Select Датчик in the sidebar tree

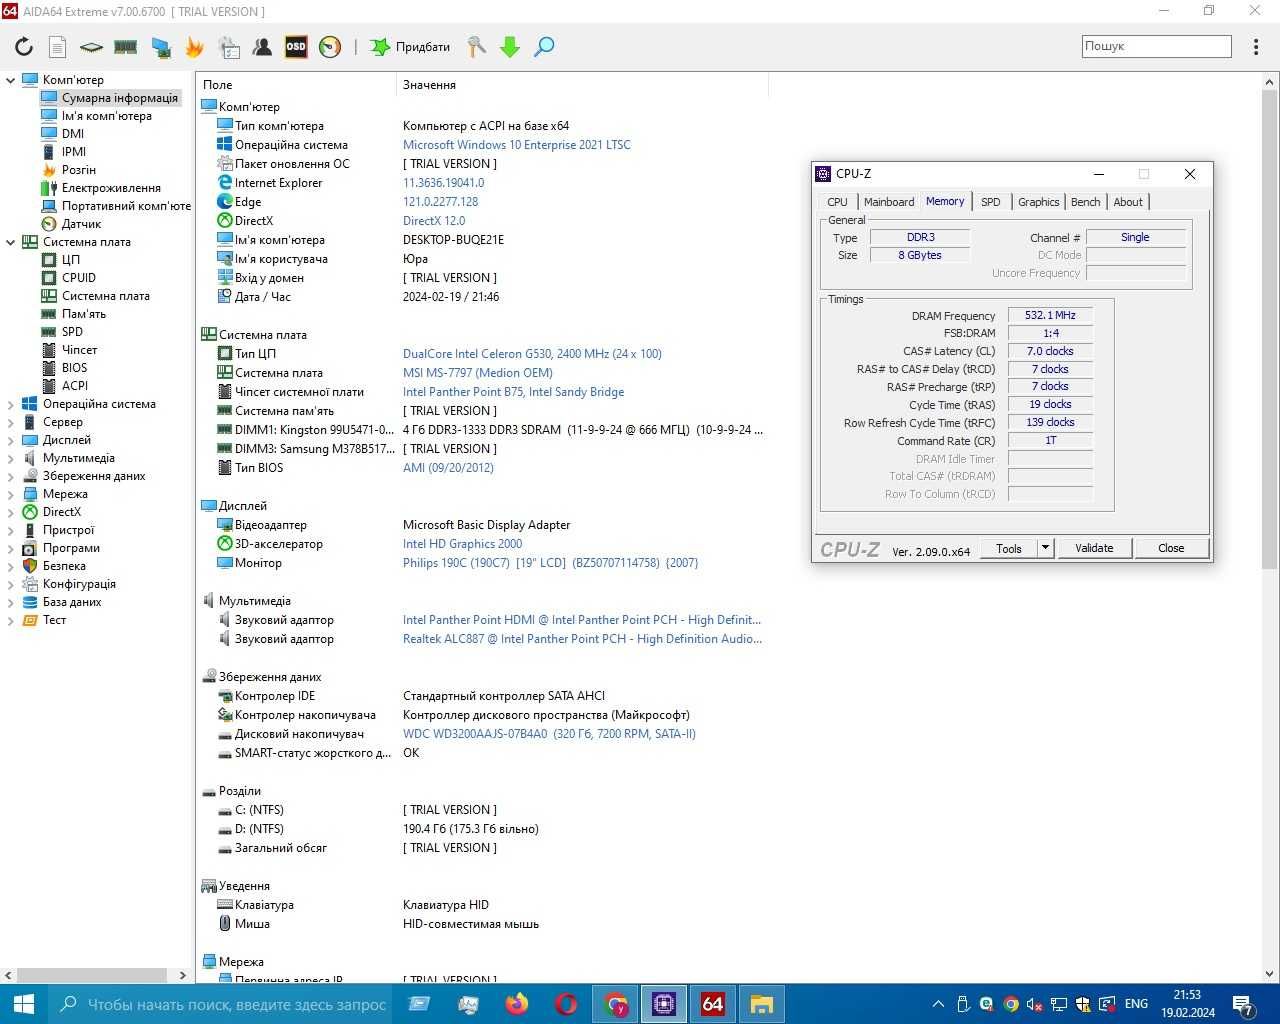(x=82, y=224)
